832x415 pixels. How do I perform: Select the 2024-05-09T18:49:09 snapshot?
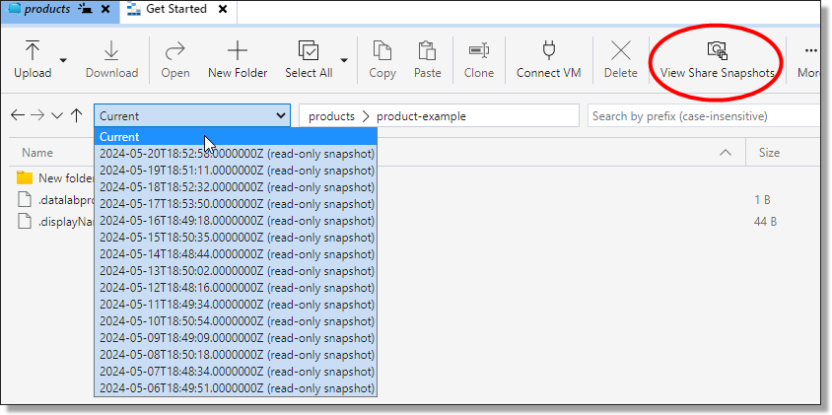236,338
